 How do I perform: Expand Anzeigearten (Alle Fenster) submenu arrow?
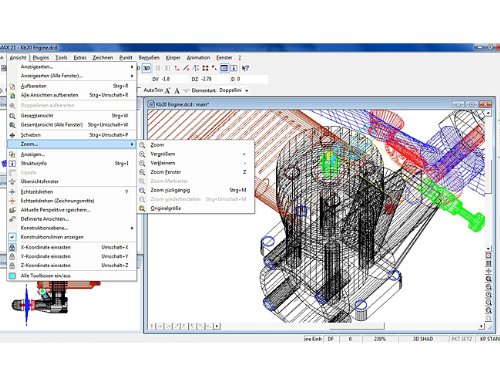click(132, 76)
